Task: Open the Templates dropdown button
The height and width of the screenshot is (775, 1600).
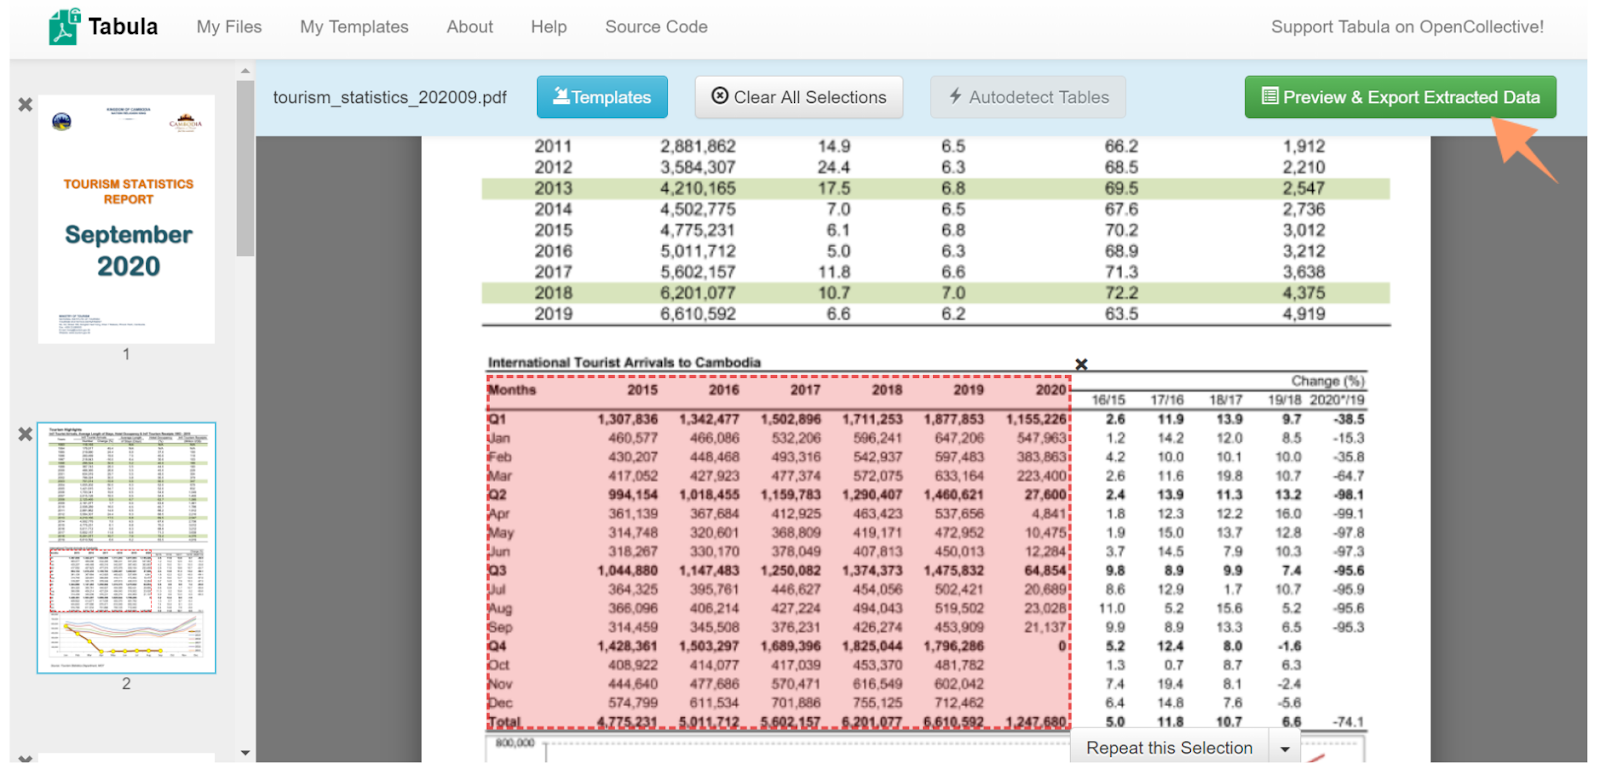Action: 602,97
